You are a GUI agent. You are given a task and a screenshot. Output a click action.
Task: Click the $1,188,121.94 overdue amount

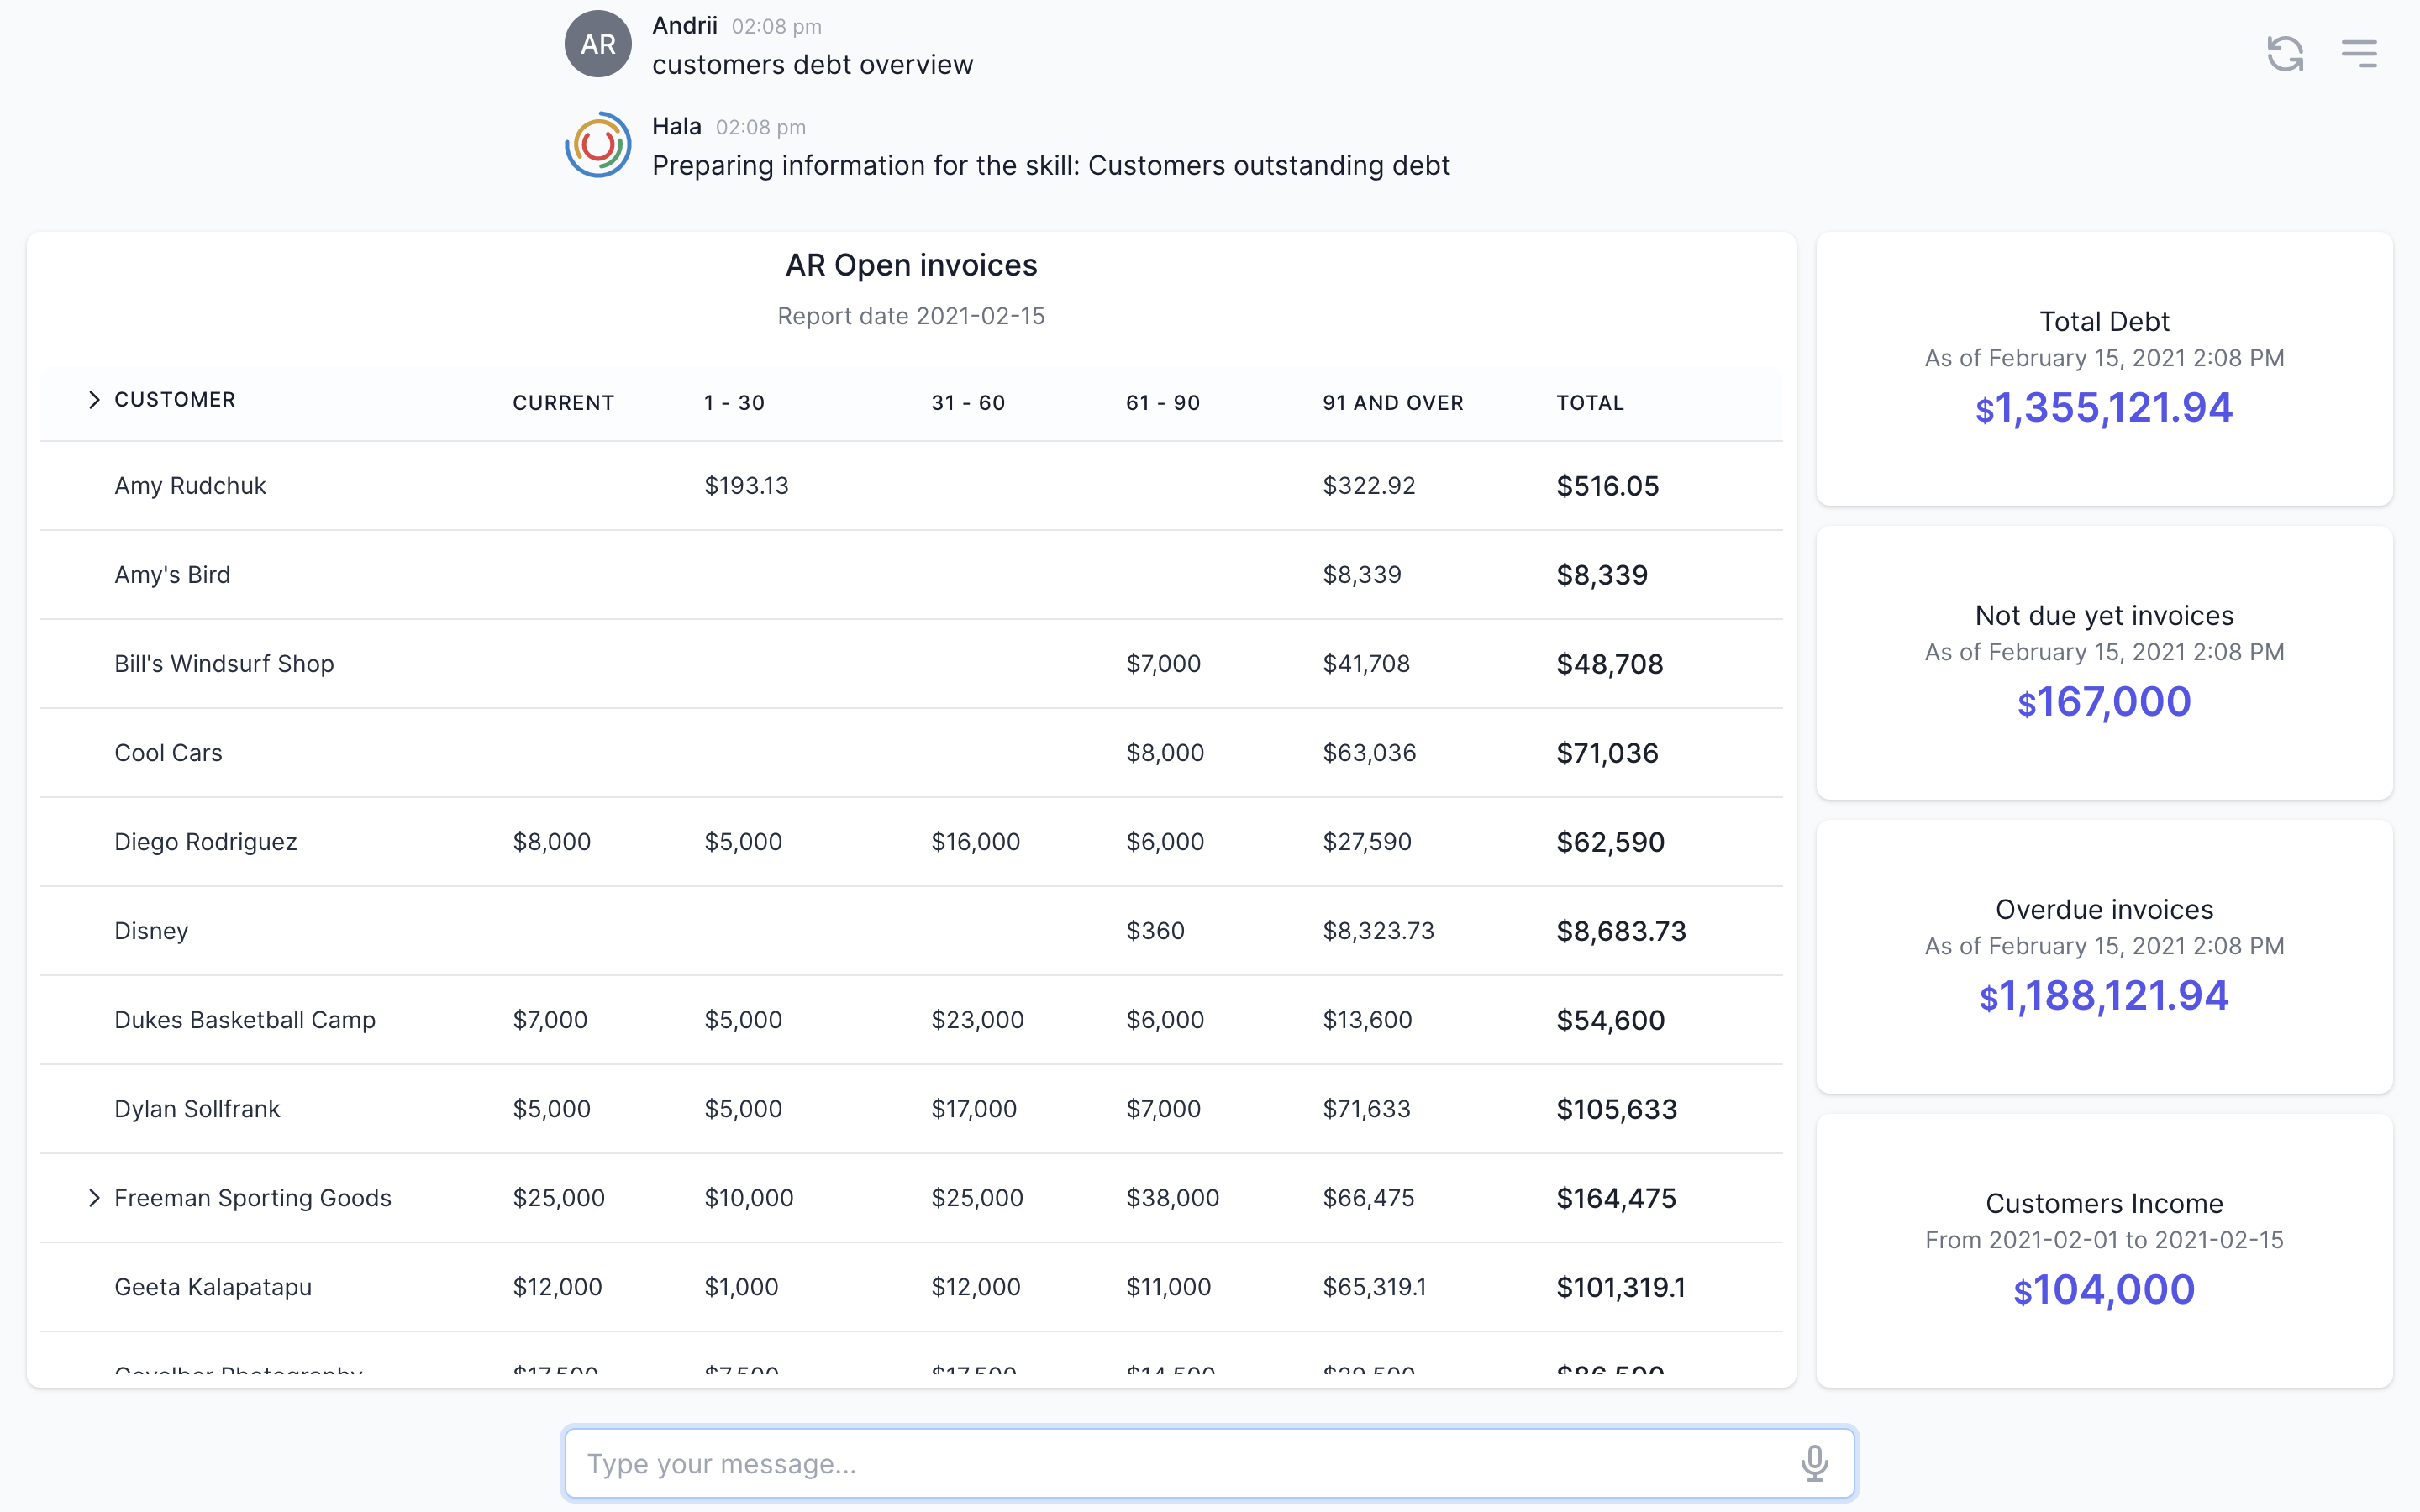click(x=2104, y=996)
